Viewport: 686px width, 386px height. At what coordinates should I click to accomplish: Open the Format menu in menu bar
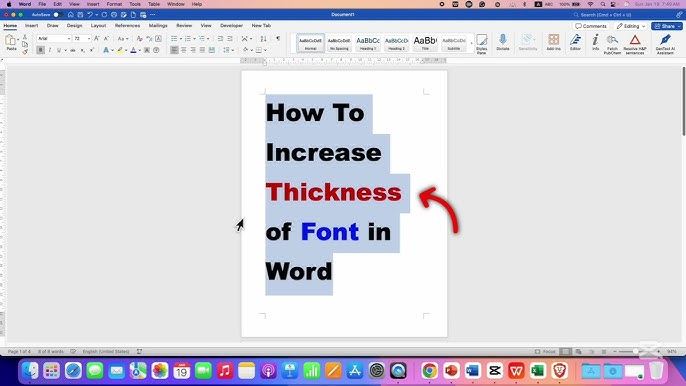coord(114,4)
